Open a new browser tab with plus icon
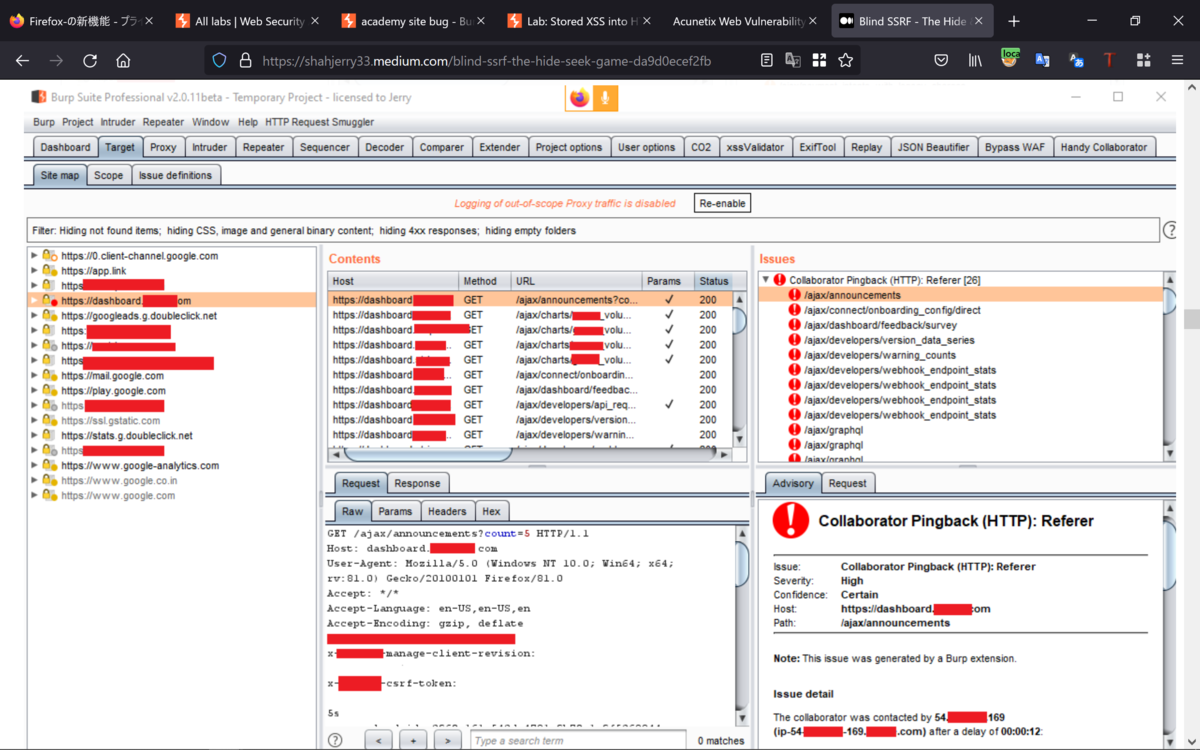The image size is (1200, 750). (1014, 21)
